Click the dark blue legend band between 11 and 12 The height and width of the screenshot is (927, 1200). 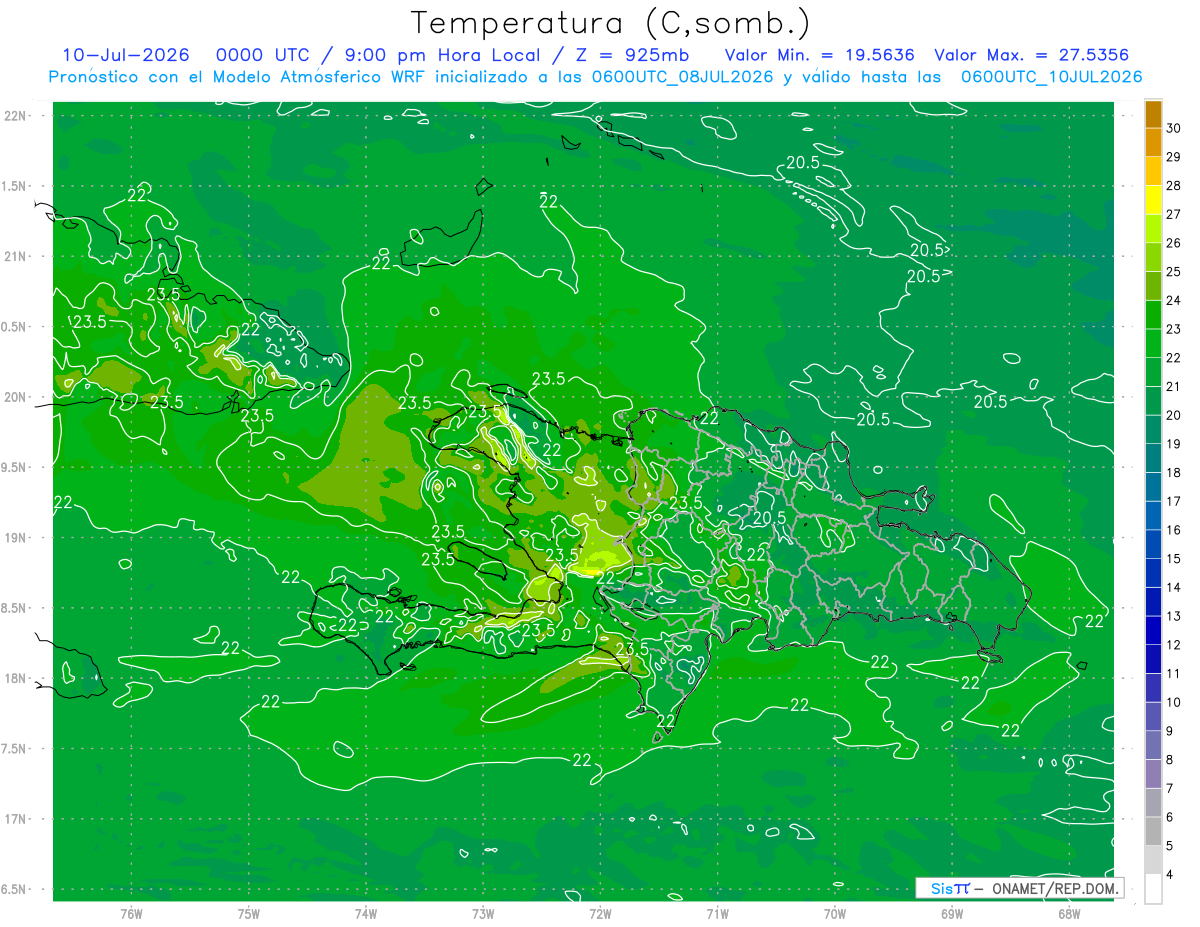click(x=1153, y=659)
